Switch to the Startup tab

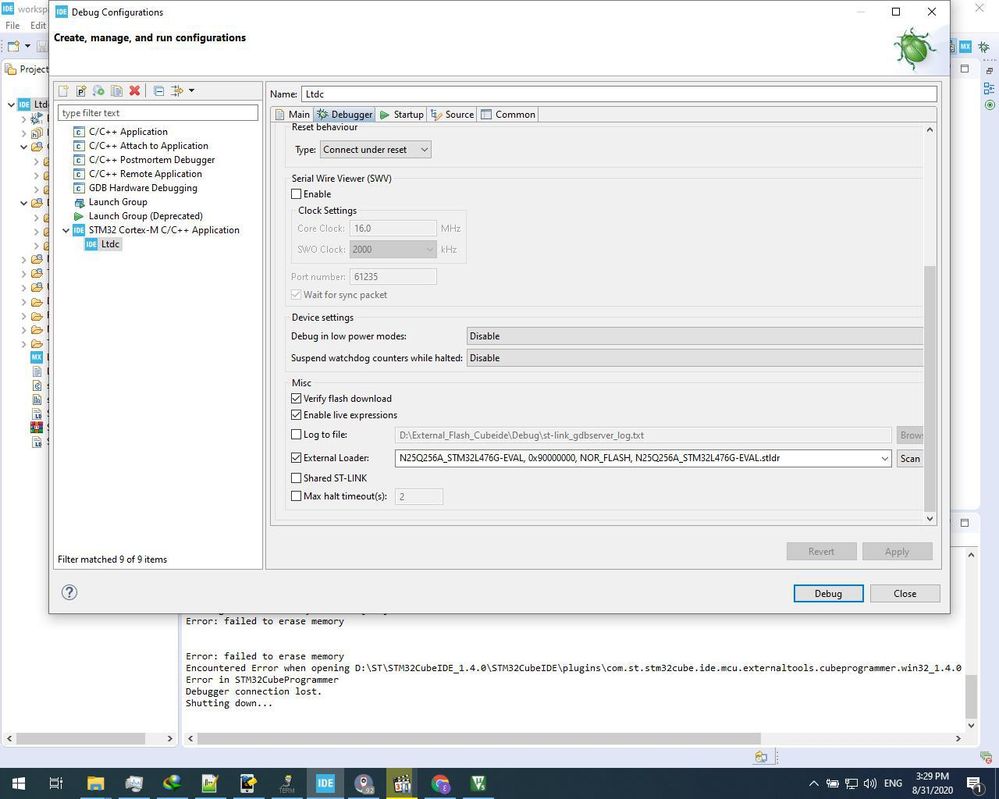[x=401, y=115]
